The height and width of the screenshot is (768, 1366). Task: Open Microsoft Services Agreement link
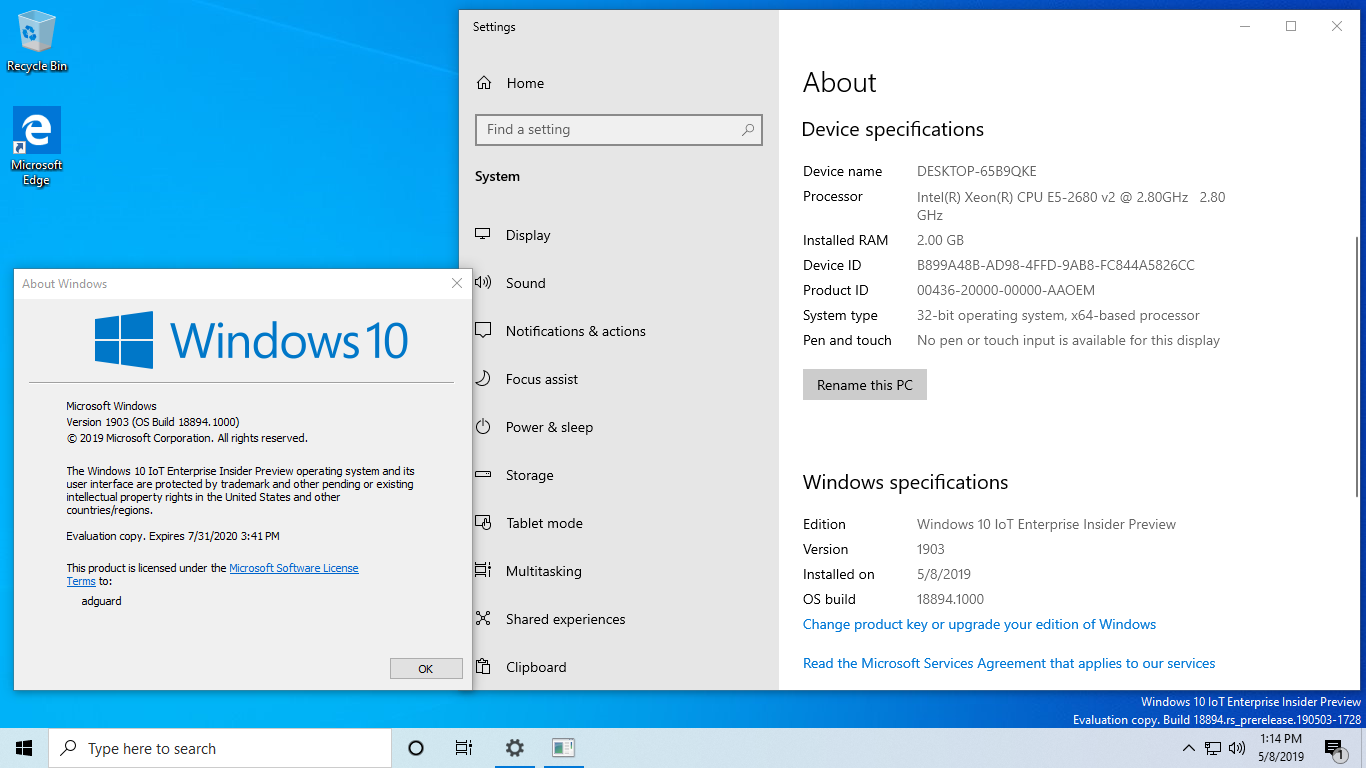tap(1009, 663)
